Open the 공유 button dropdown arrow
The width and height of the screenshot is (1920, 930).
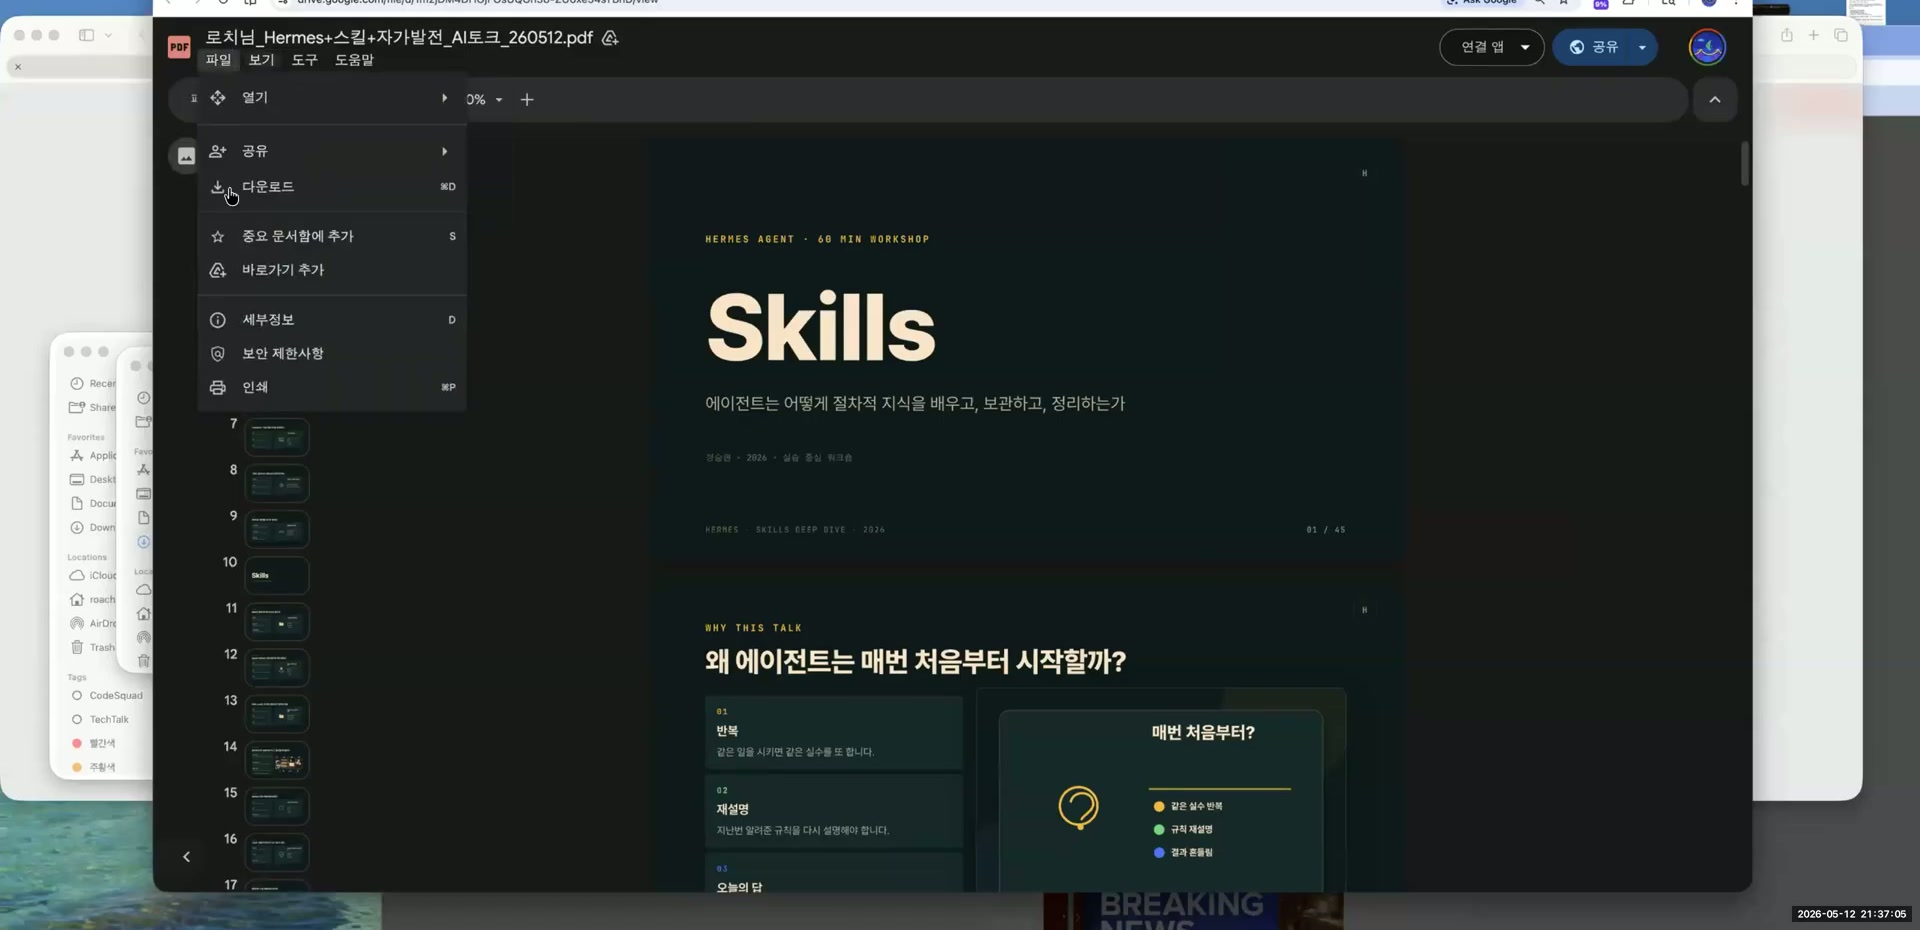(x=1642, y=47)
